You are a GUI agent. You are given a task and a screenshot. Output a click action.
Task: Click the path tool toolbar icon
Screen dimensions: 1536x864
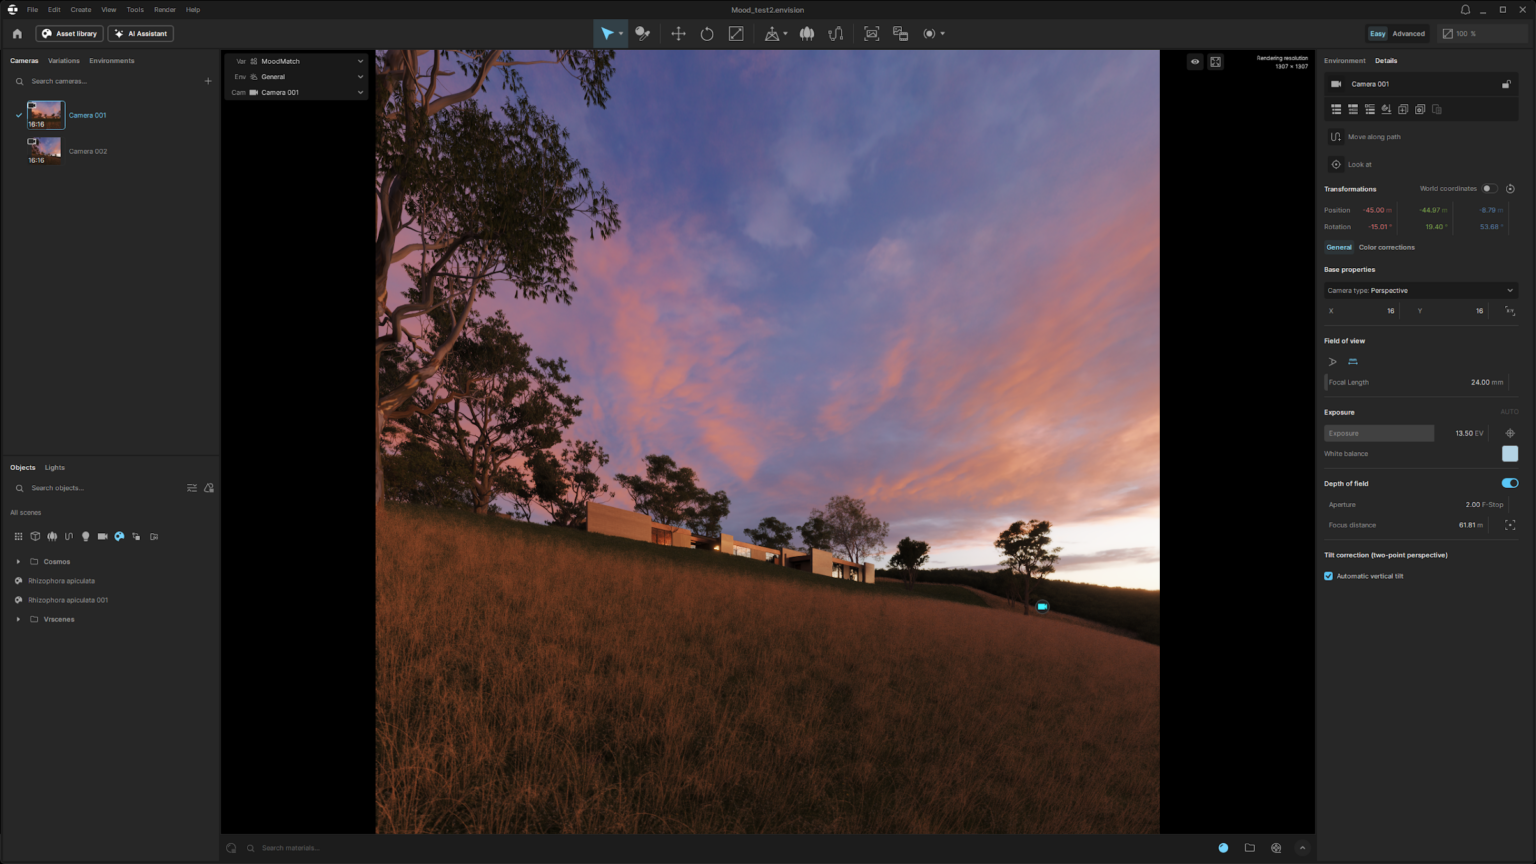click(836, 33)
